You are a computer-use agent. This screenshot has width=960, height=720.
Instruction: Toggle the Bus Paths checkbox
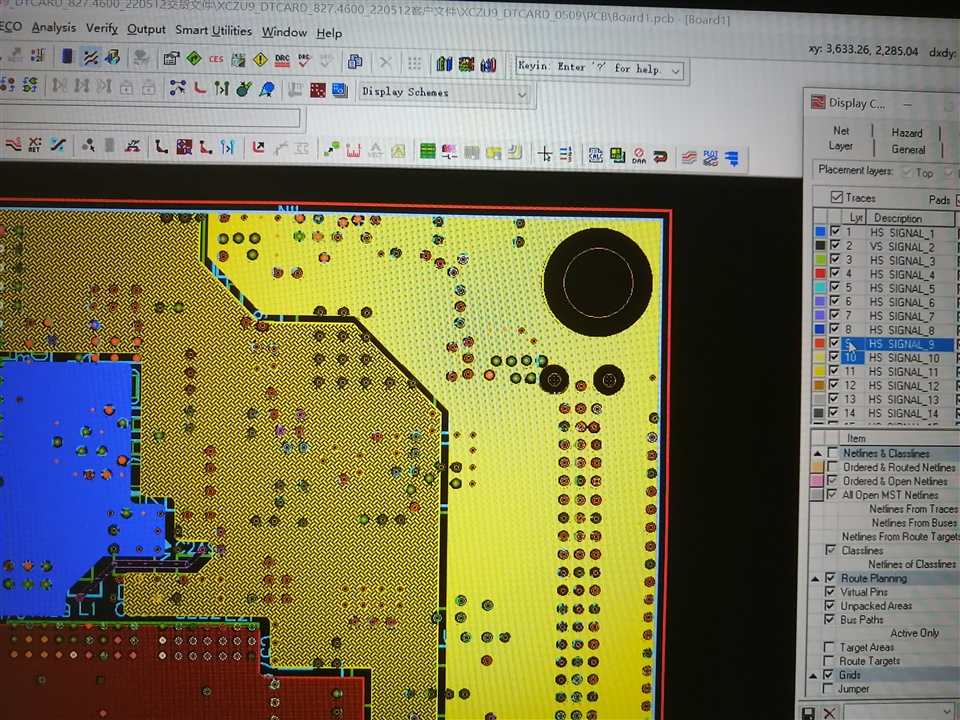click(x=830, y=619)
